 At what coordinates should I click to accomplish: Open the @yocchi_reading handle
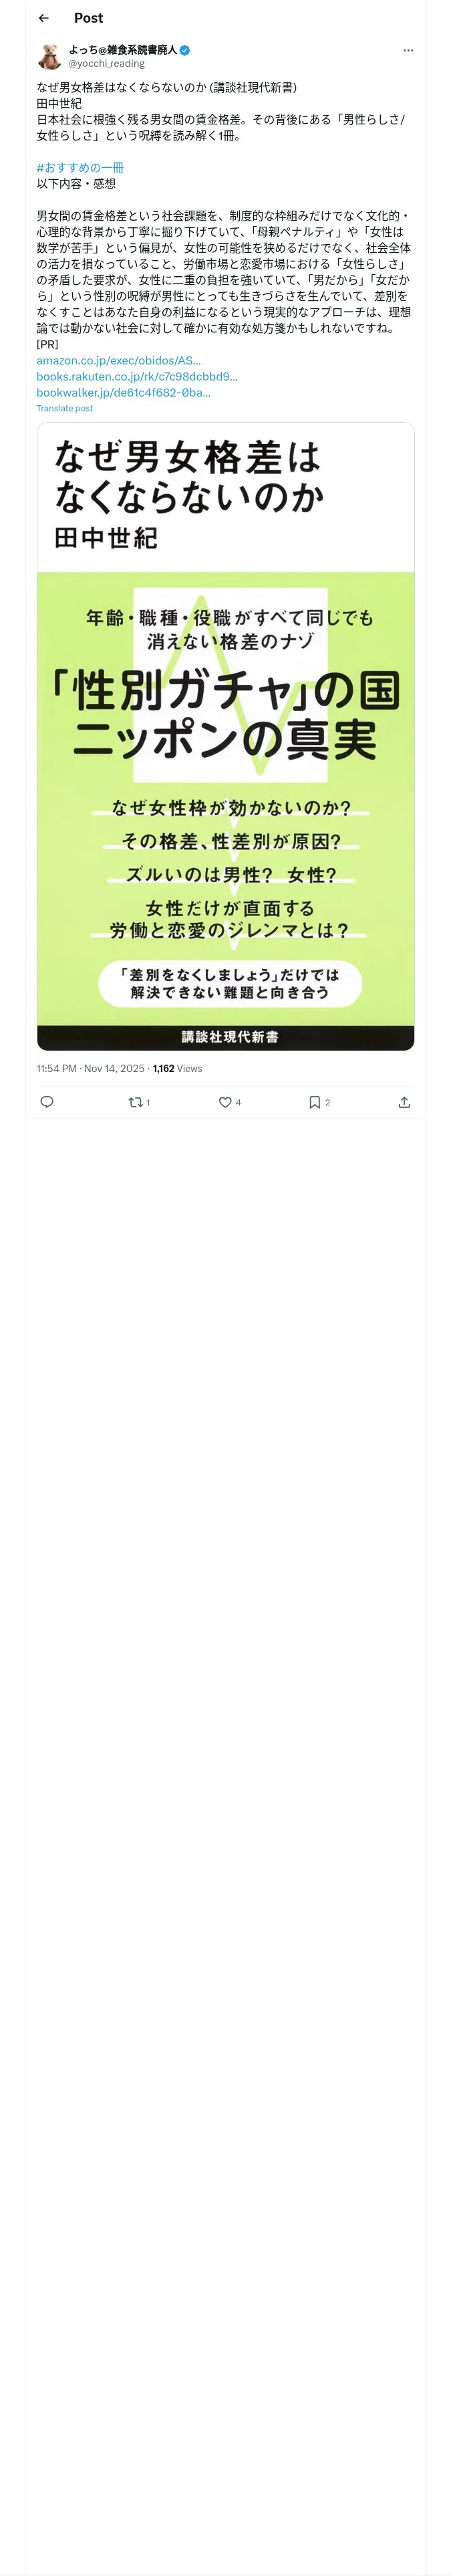coord(106,63)
